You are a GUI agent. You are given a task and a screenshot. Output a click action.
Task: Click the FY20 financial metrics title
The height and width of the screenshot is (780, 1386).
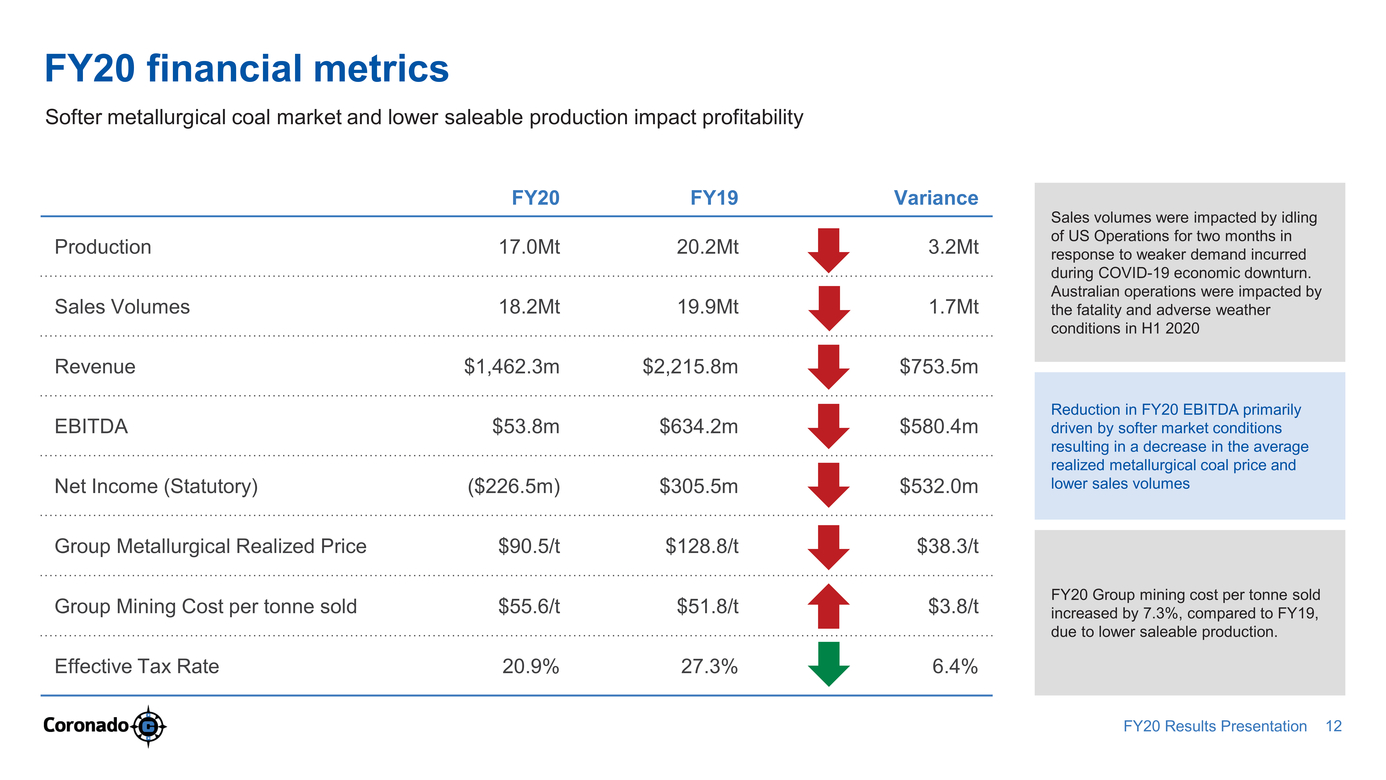tap(247, 69)
